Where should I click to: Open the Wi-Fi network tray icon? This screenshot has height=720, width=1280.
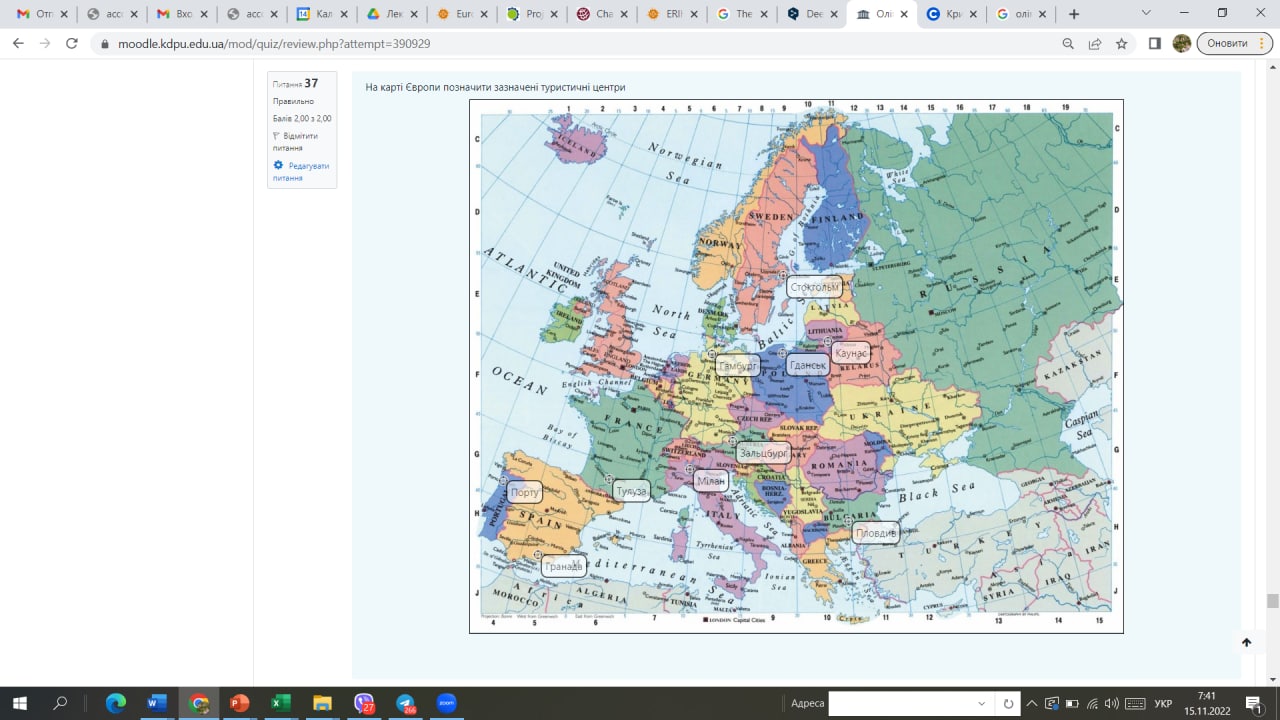tap(1092, 703)
